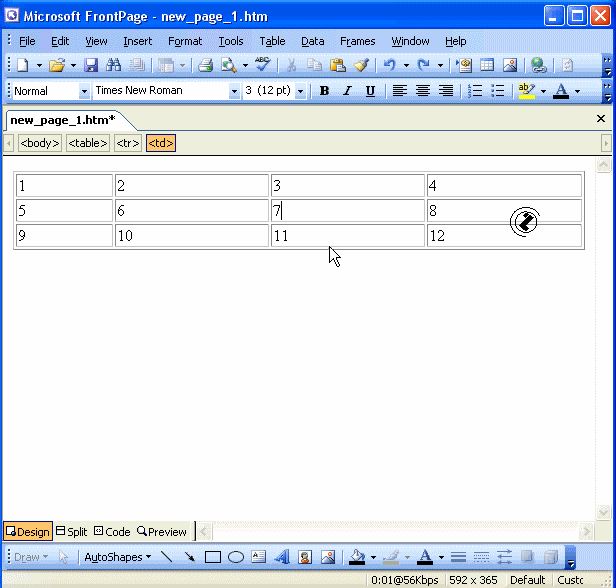Click table cell containing 4
Image resolution: width=616 pixels, height=588 pixels.
[504, 185]
